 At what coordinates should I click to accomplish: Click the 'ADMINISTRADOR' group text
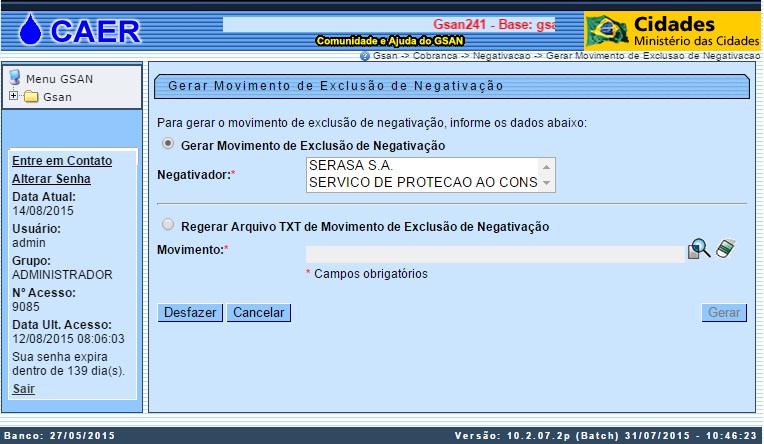click(62, 275)
